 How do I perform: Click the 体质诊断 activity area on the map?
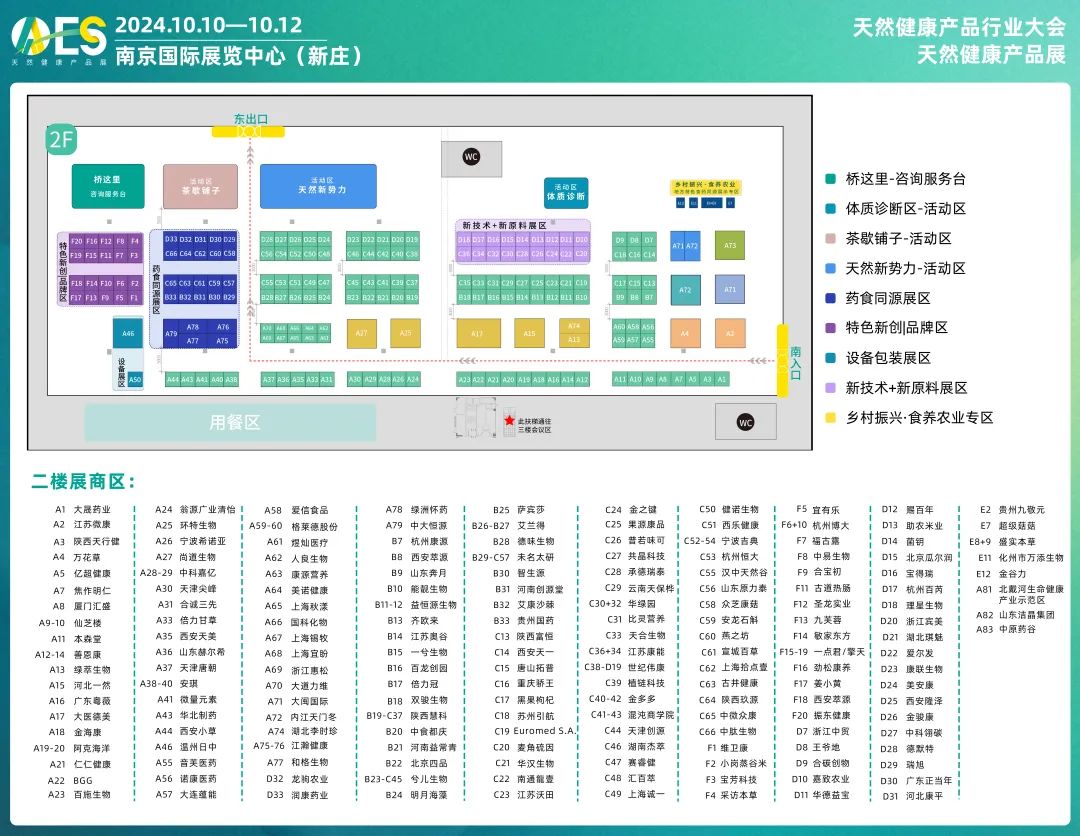pos(565,192)
